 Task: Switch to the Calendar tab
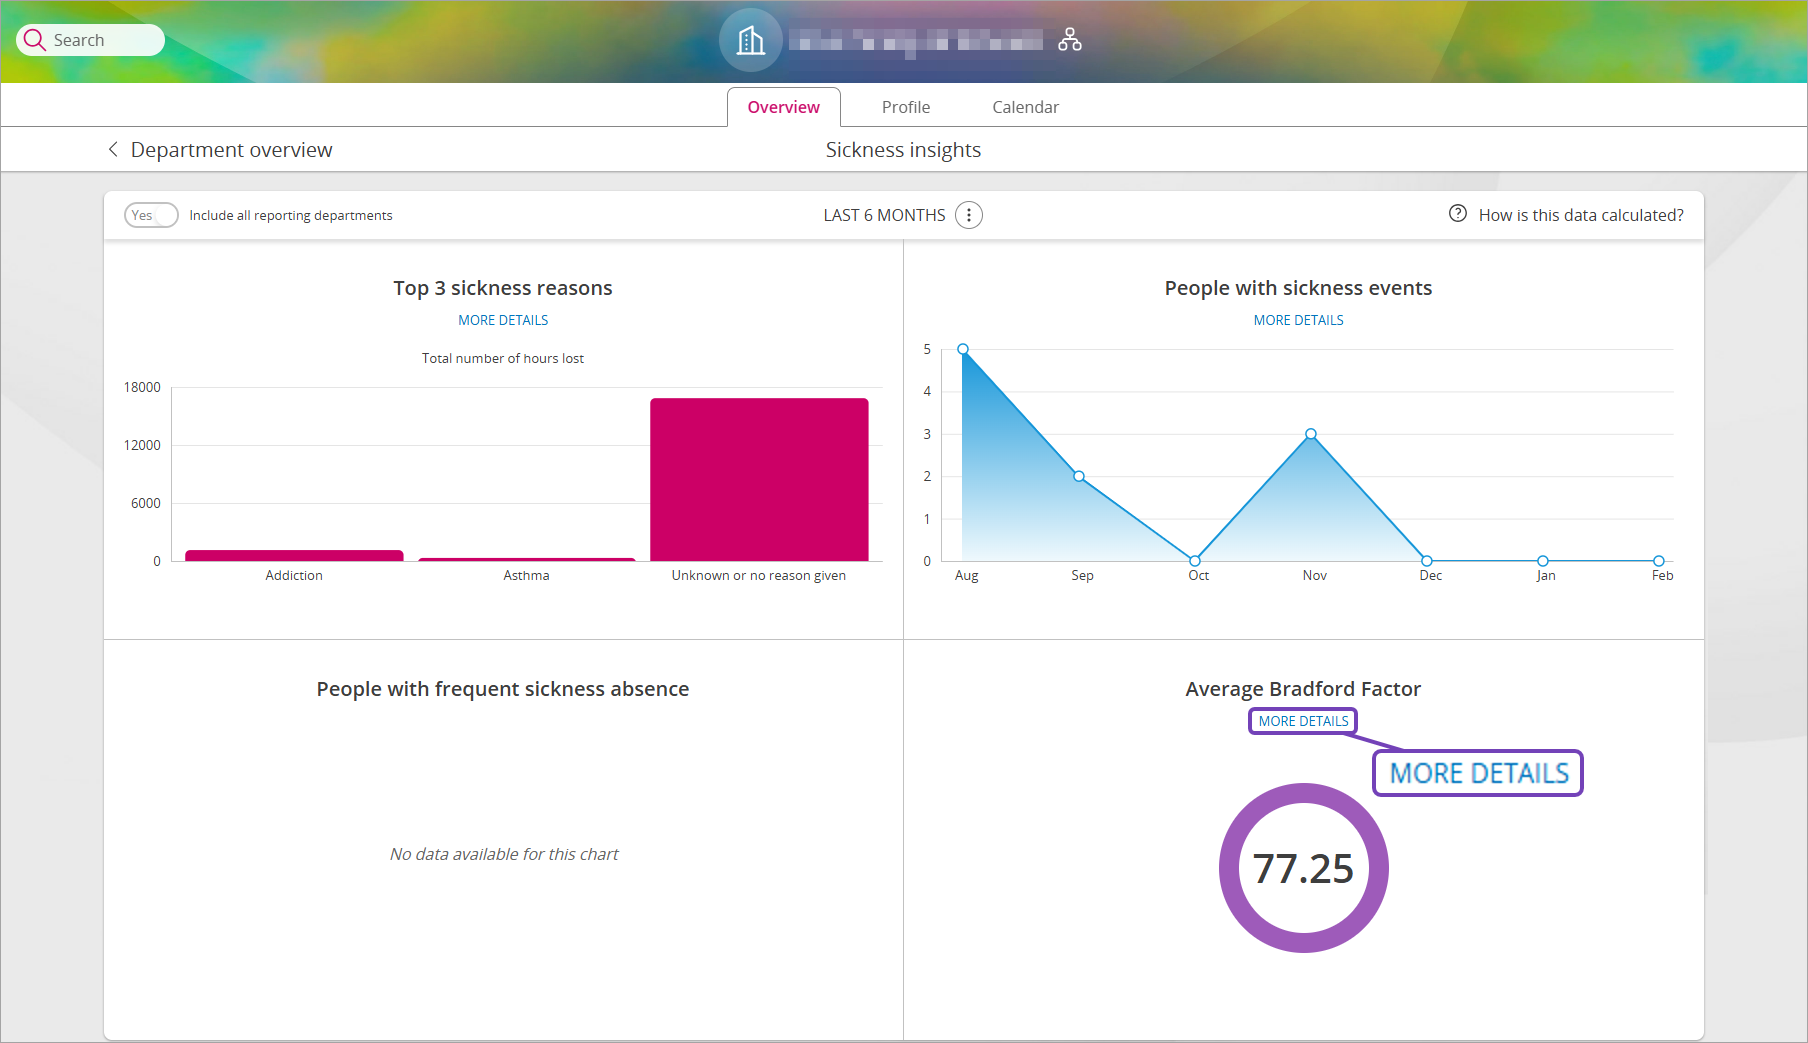[x=1025, y=107]
